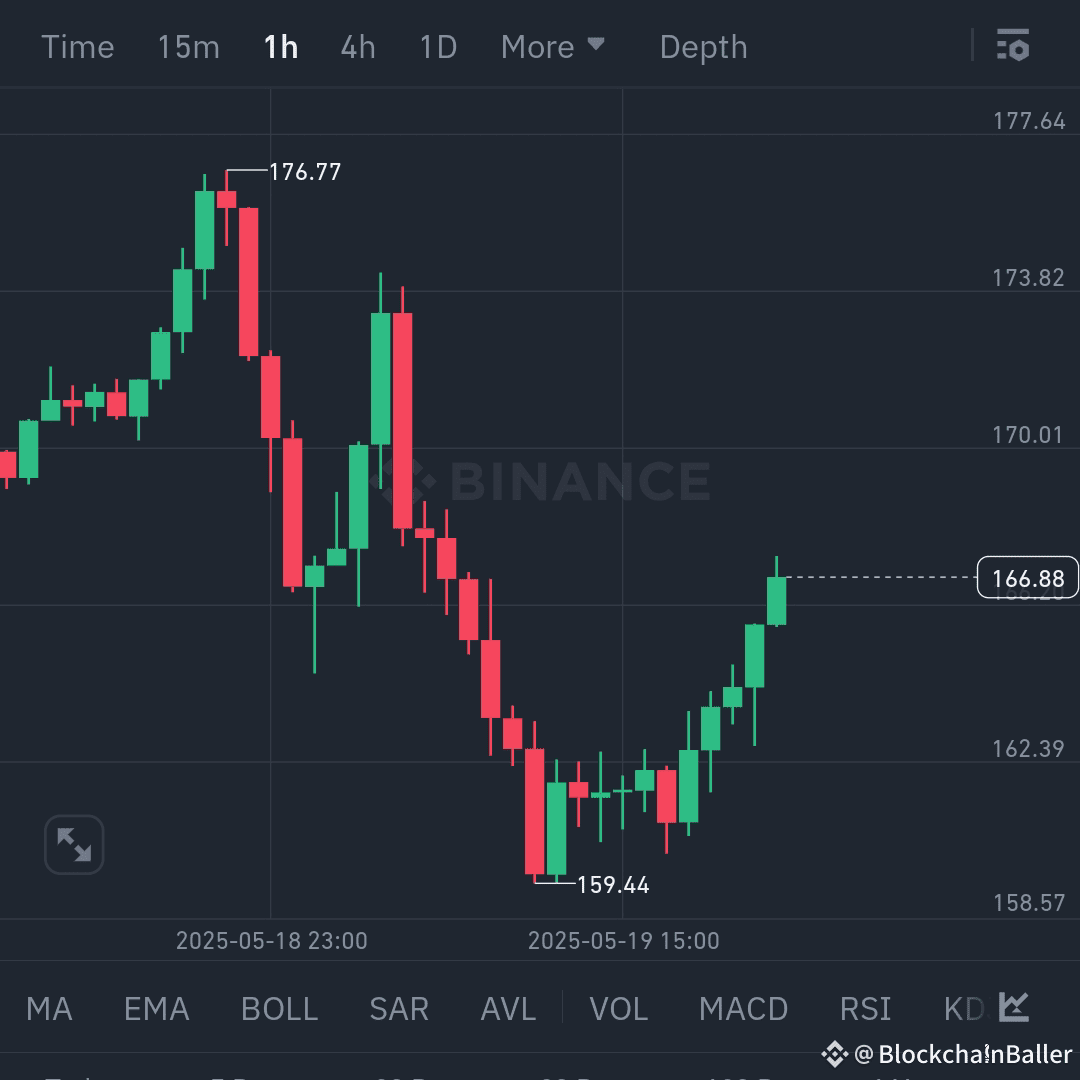This screenshot has width=1080, height=1080.
Task: Switch to the 15m timeframe tab
Action: [x=188, y=46]
